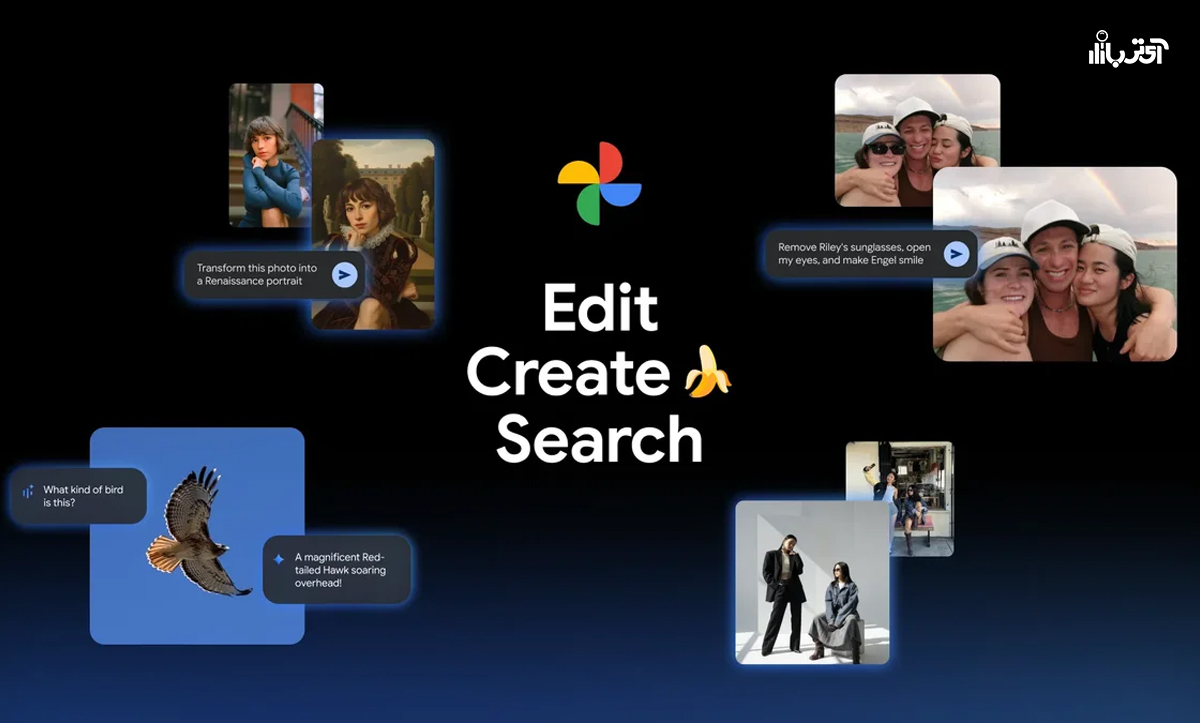Click the banana emoji beside Create
1200x723 pixels.
coord(707,373)
